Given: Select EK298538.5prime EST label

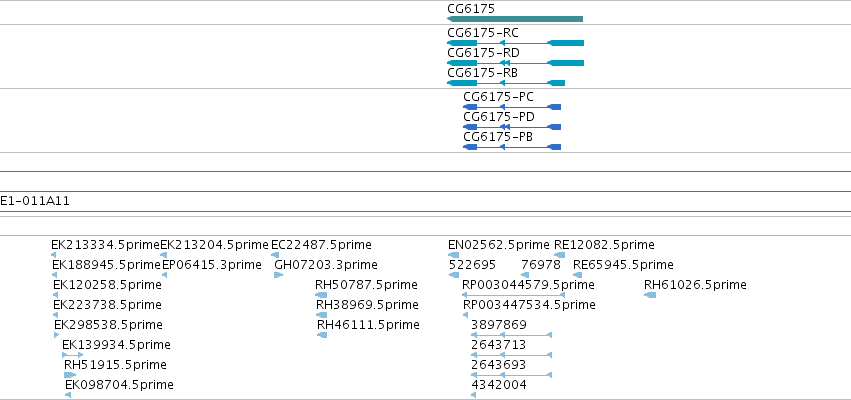Looking at the screenshot, I should [108, 325].
